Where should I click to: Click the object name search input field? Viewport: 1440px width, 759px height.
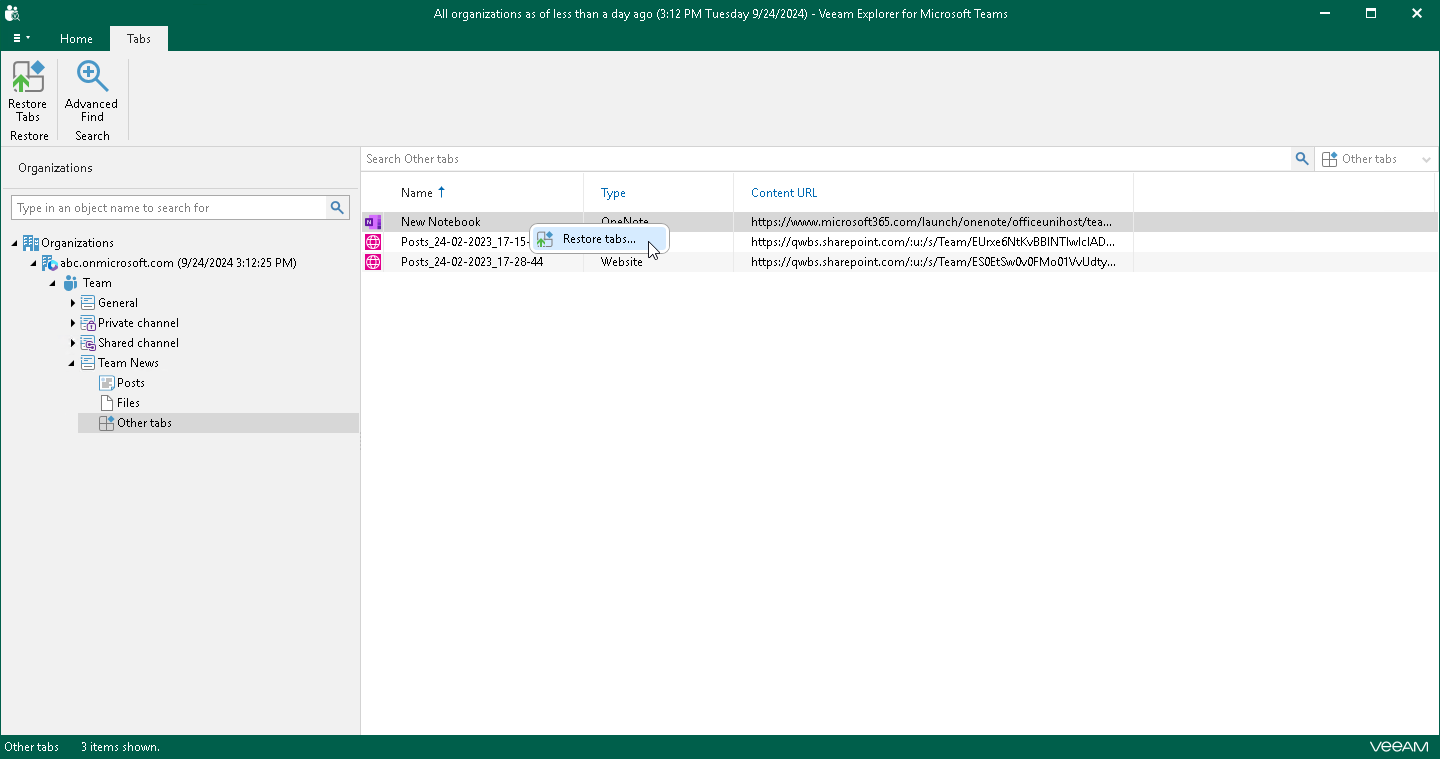(170, 207)
